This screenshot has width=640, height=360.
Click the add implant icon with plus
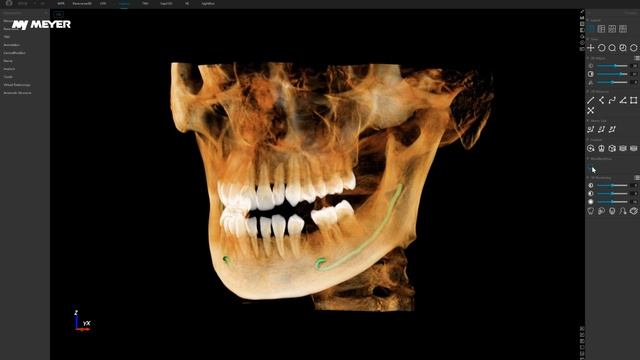591,148
